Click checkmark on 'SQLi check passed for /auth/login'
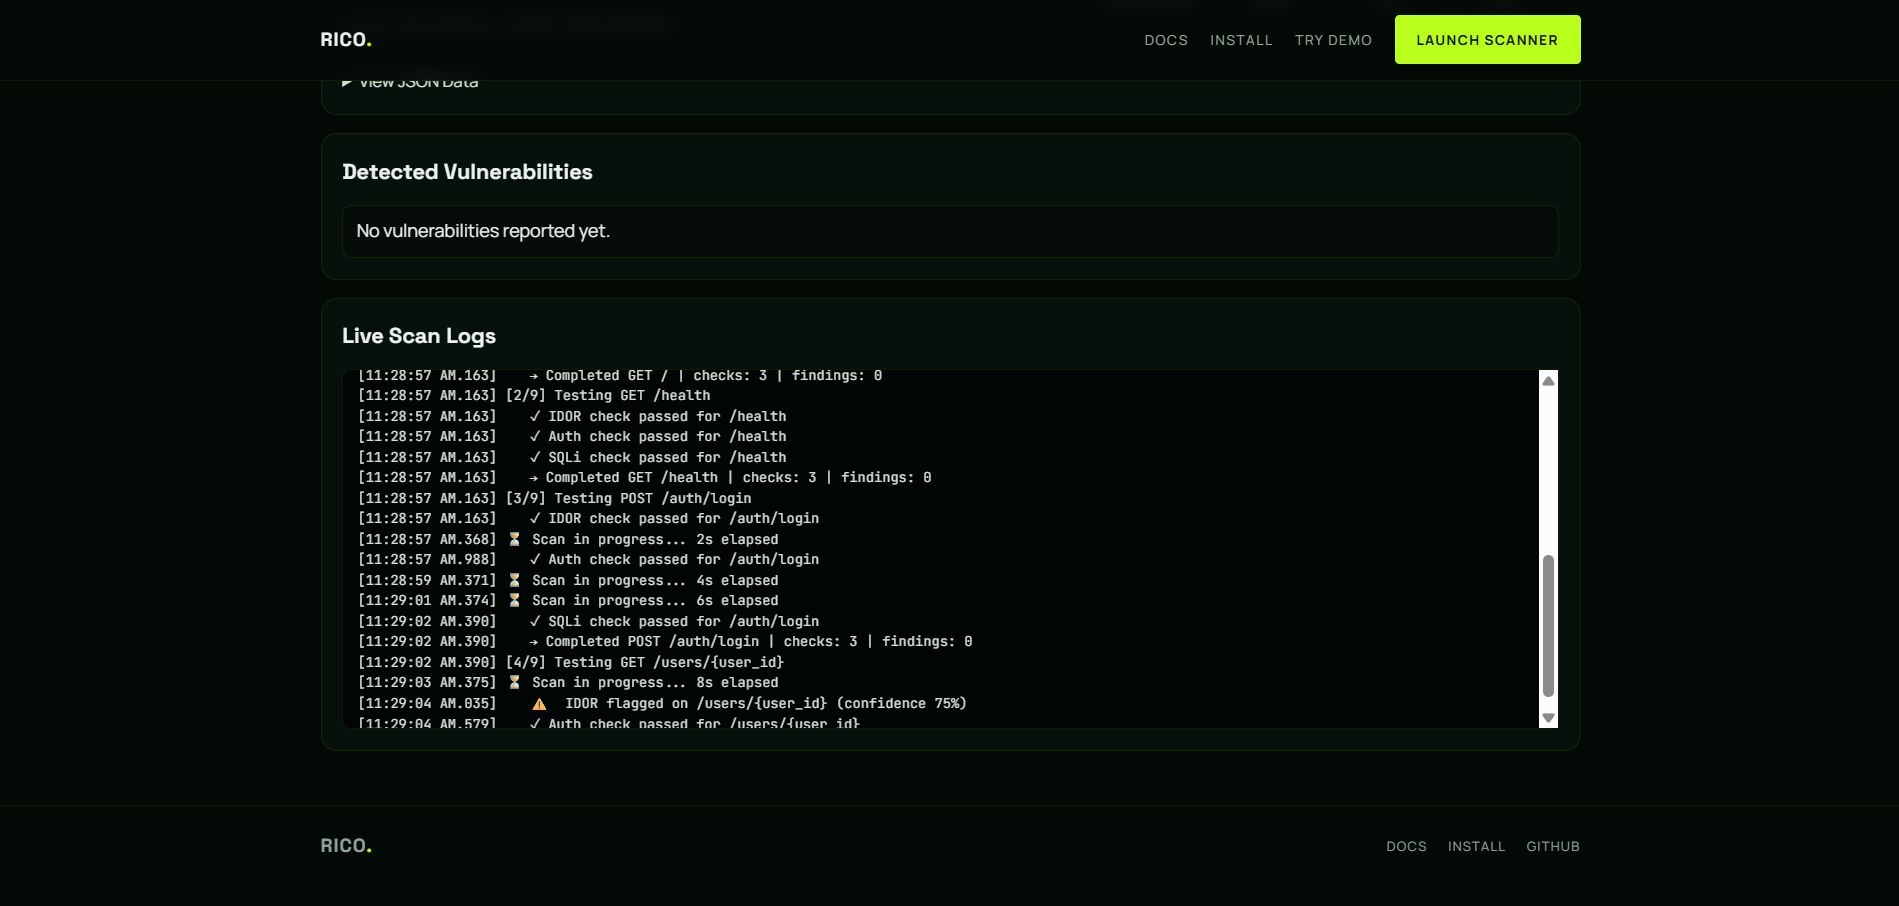 pyautogui.click(x=535, y=621)
